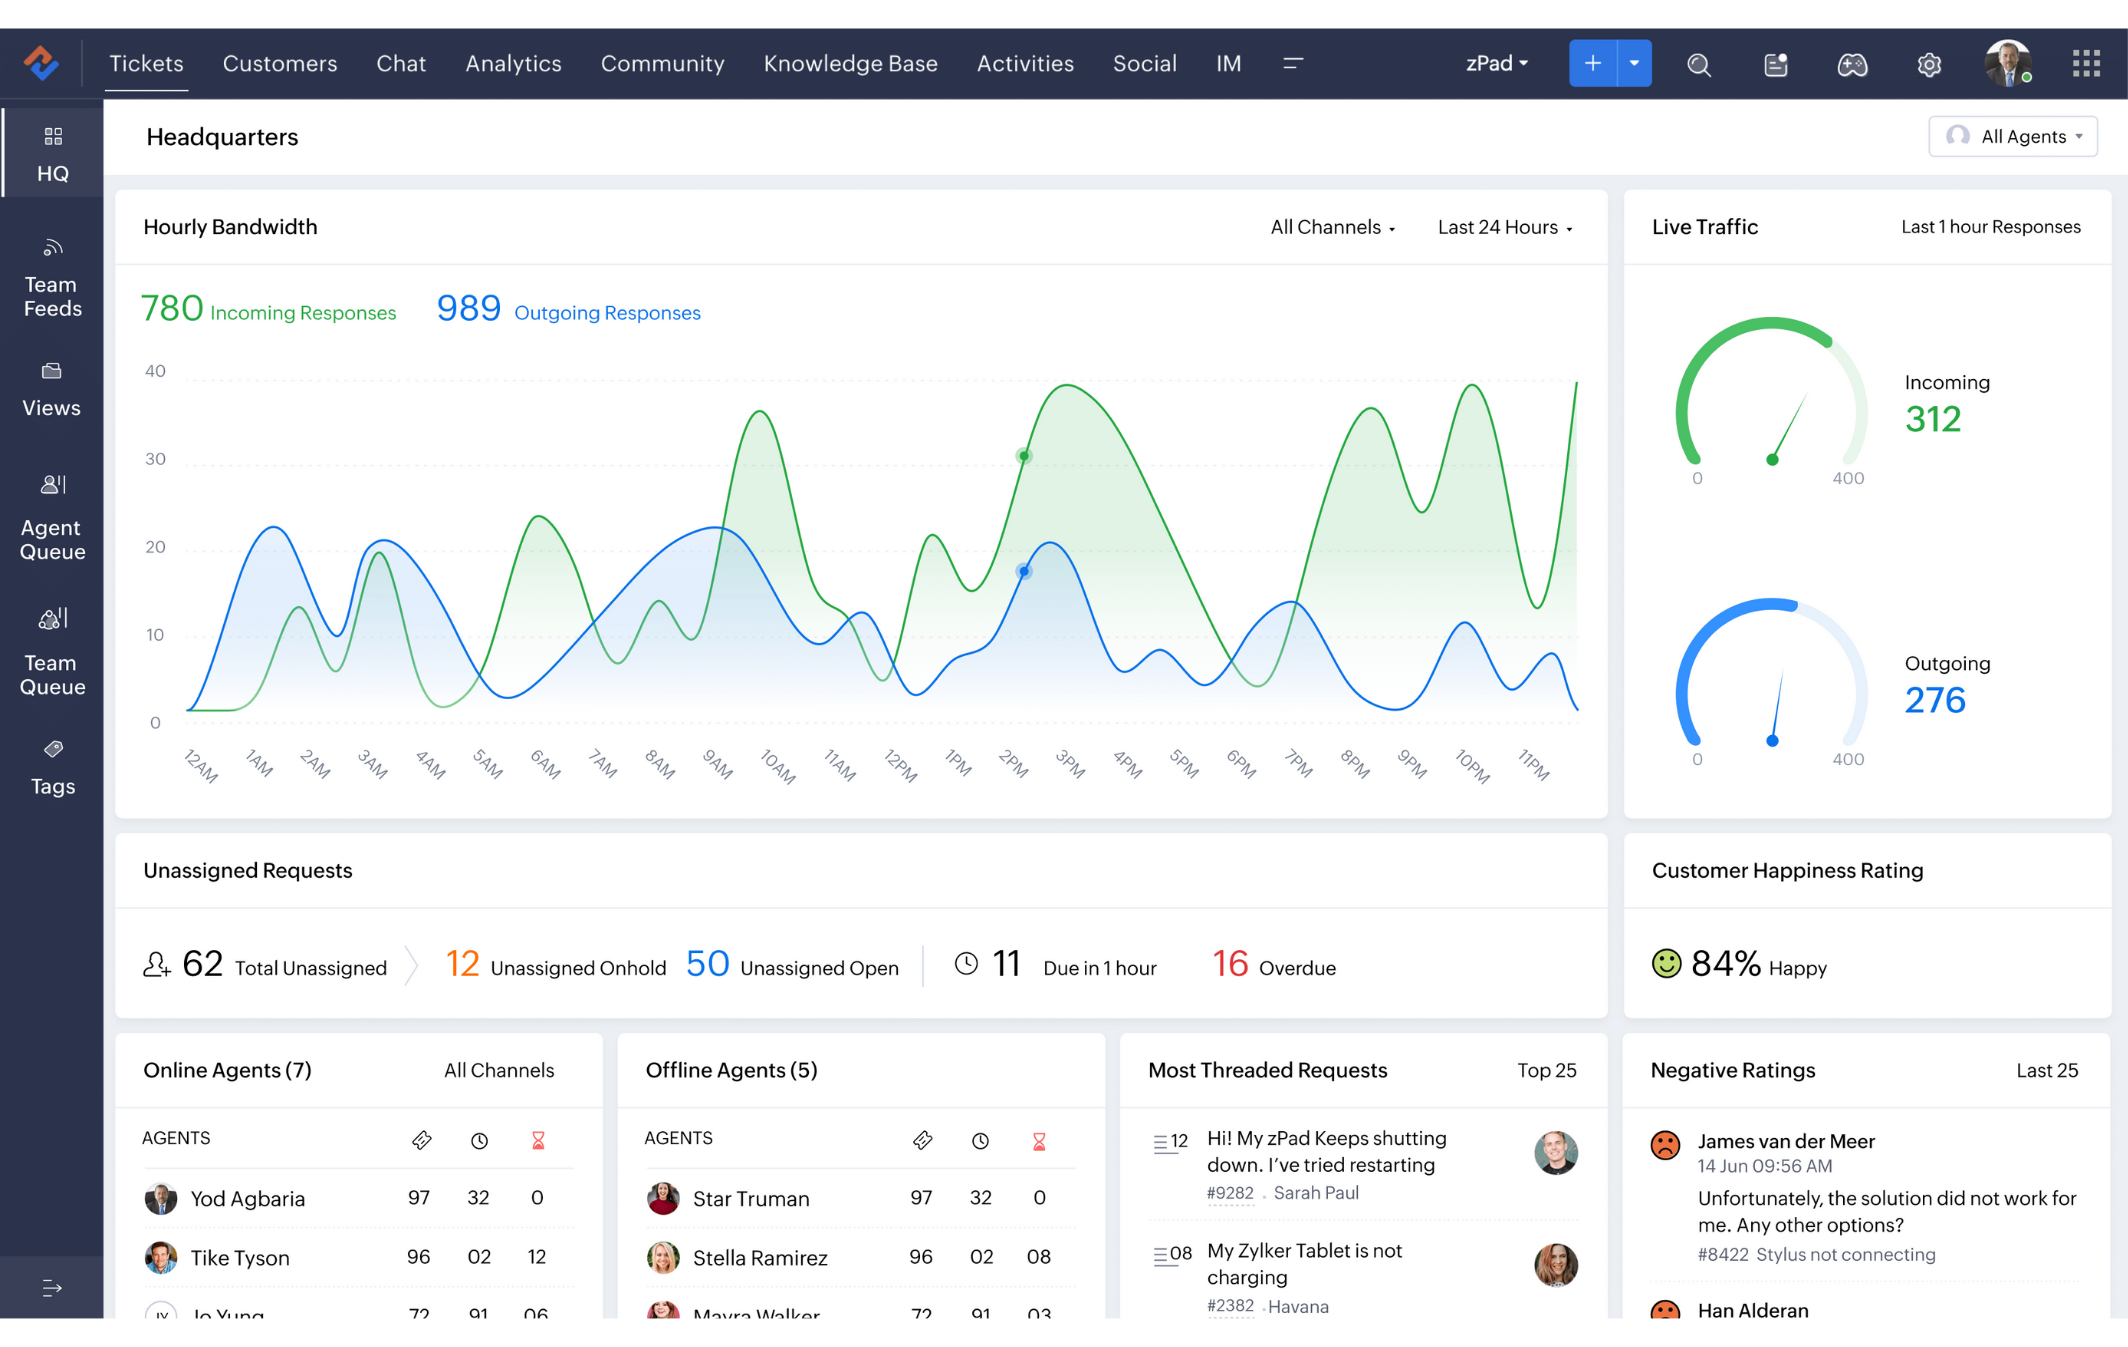Open the apps grid launcher
Viewport: 2128px width, 1347px height.
tap(2087, 63)
